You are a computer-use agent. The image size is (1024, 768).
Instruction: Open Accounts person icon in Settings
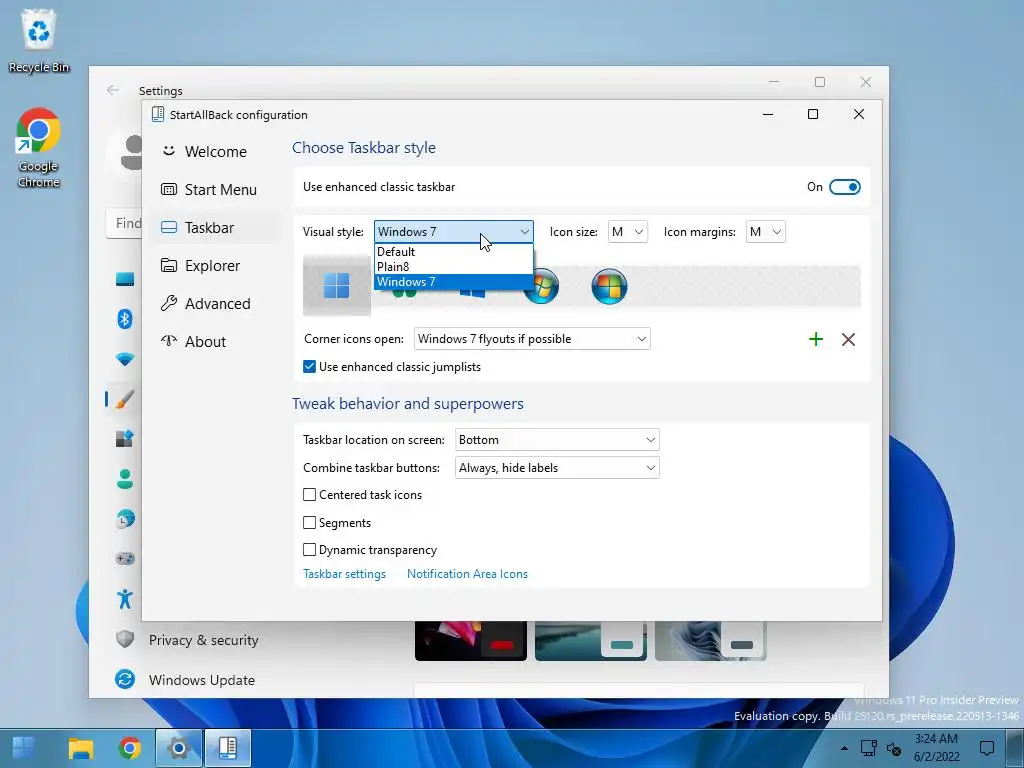coord(125,479)
